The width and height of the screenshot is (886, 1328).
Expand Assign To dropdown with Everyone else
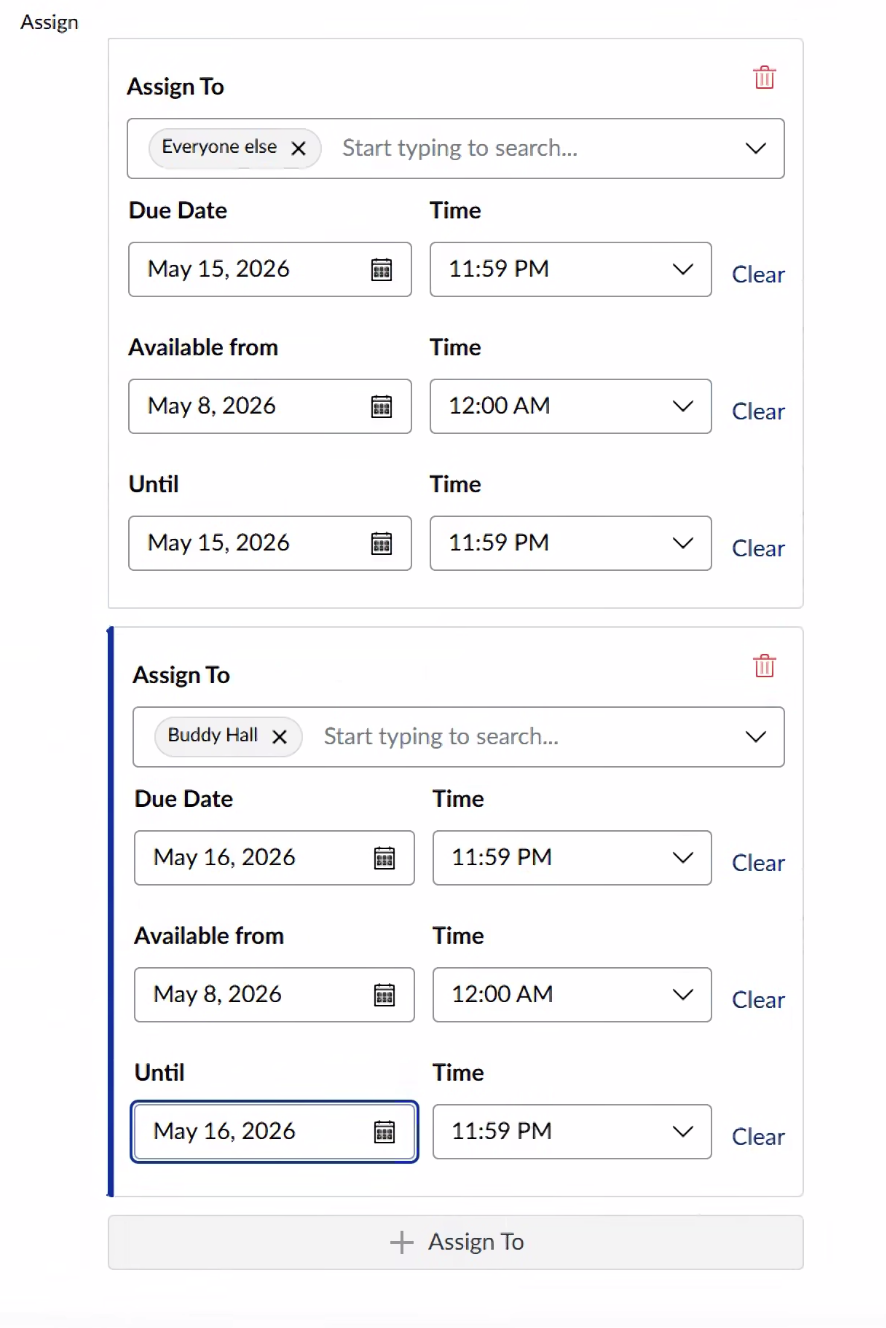[x=756, y=148]
